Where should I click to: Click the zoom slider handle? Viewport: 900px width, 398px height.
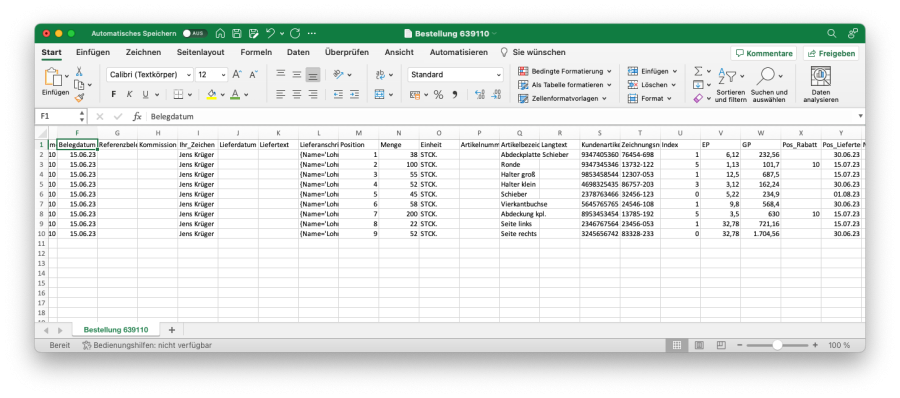click(x=777, y=345)
